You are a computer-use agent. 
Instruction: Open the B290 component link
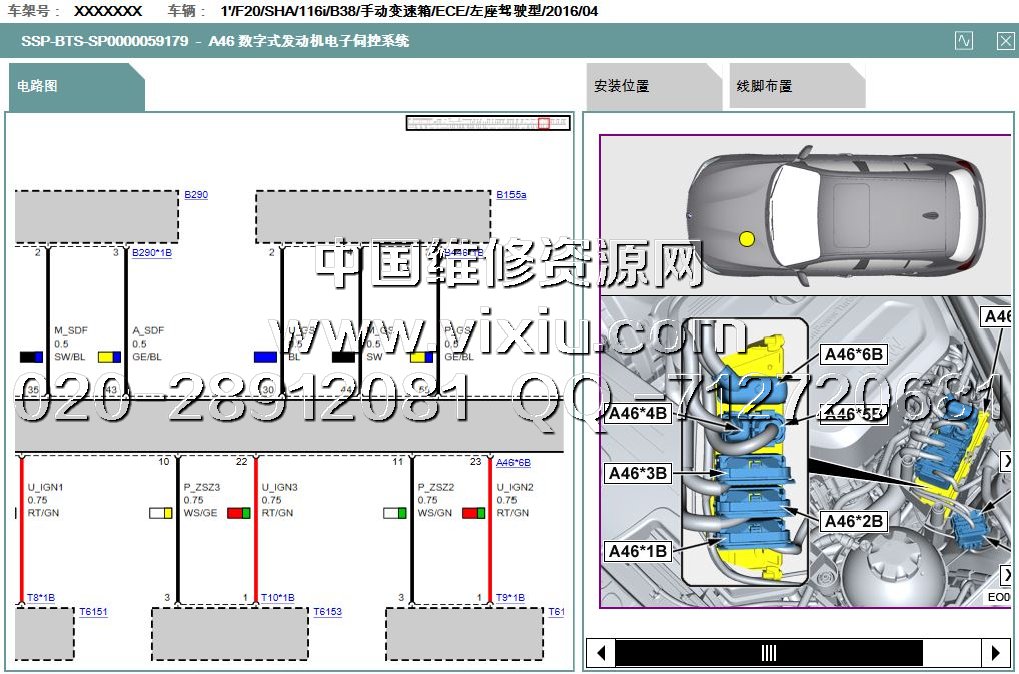click(x=196, y=195)
